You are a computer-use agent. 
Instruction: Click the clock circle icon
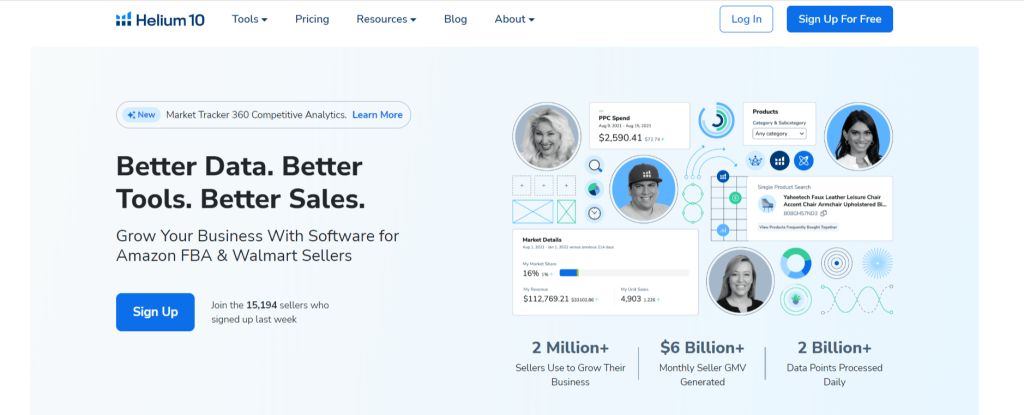(594, 213)
